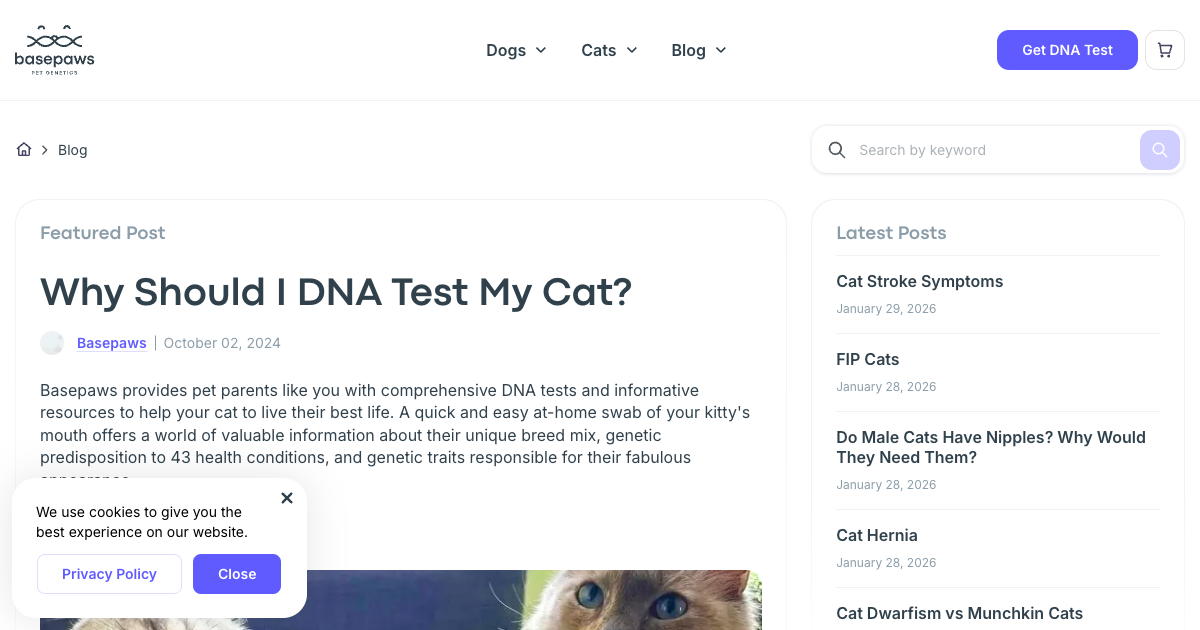Screen dimensions: 1200x630
Task: Dismiss the cookie popup with the X
Action: coord(287,498)
